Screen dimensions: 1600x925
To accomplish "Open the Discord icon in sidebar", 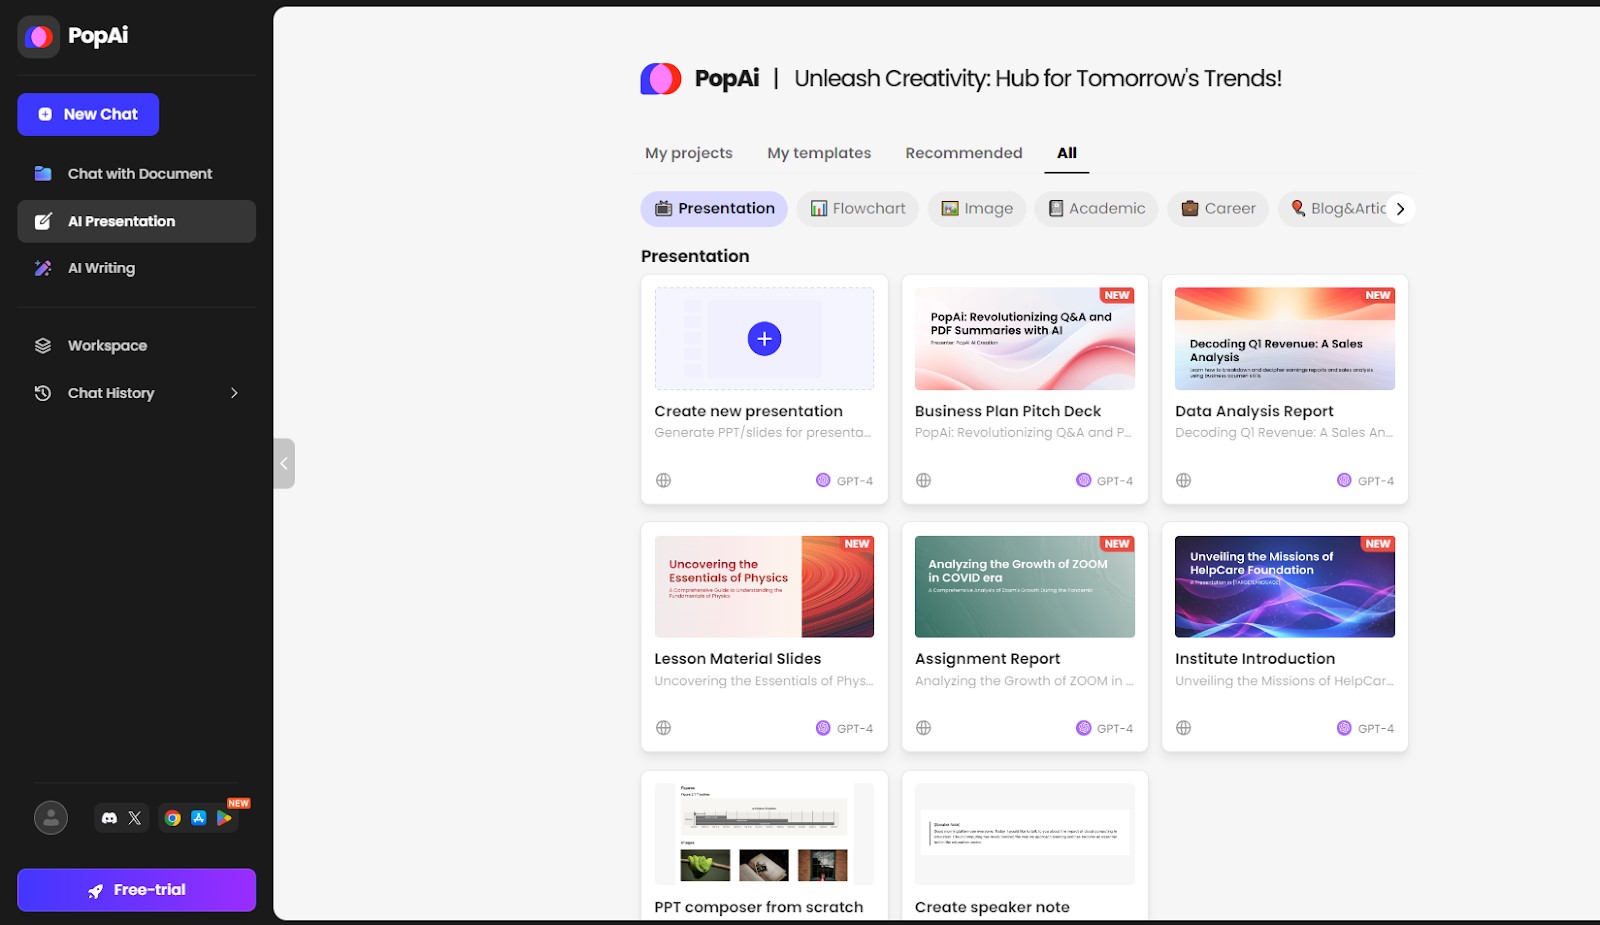I will click(x=110, y=818).
